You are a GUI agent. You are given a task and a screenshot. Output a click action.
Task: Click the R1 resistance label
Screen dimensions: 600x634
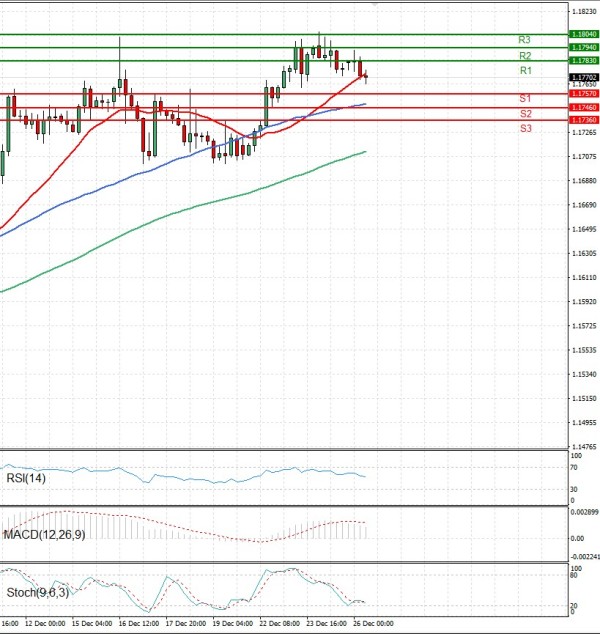point(524,72)
